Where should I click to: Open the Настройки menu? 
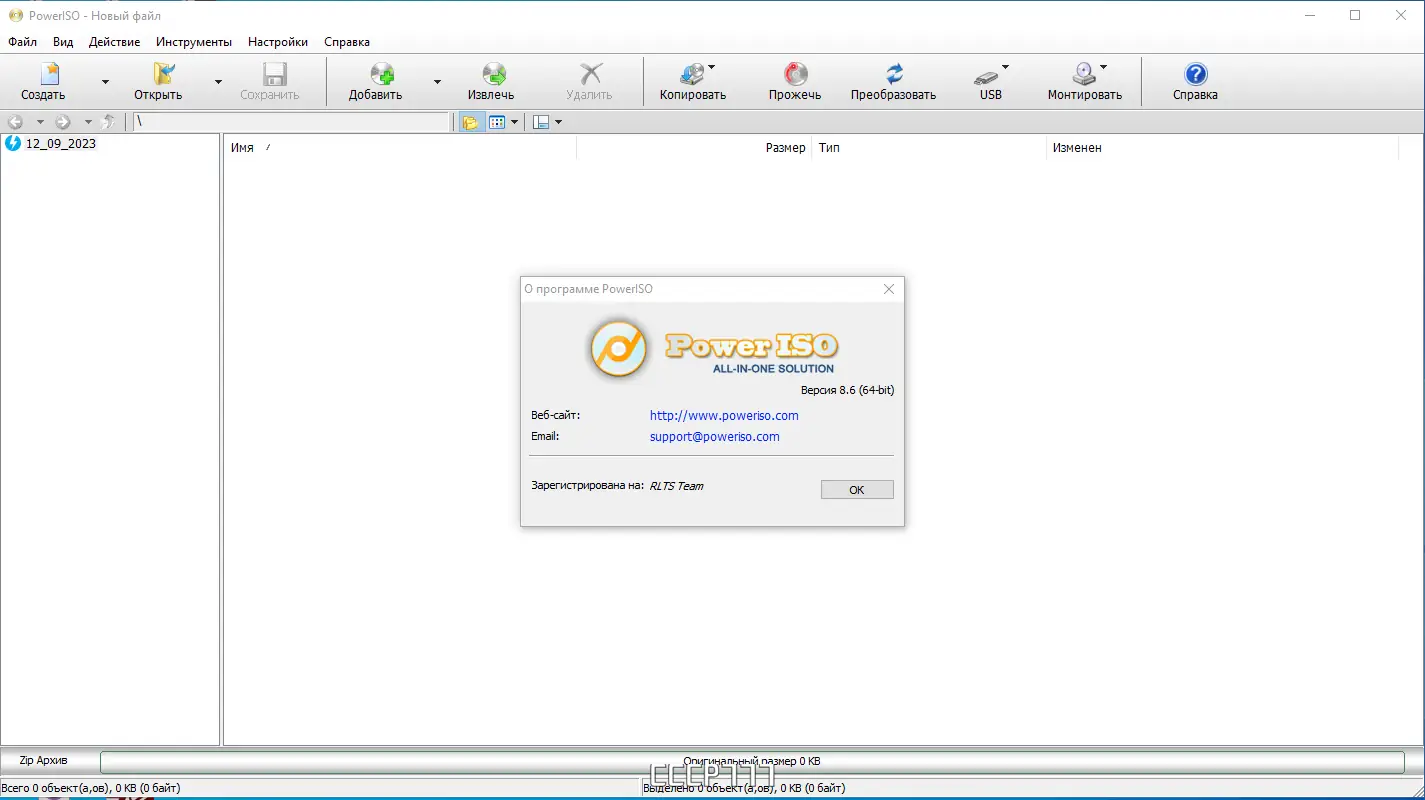tap(278, 42)
